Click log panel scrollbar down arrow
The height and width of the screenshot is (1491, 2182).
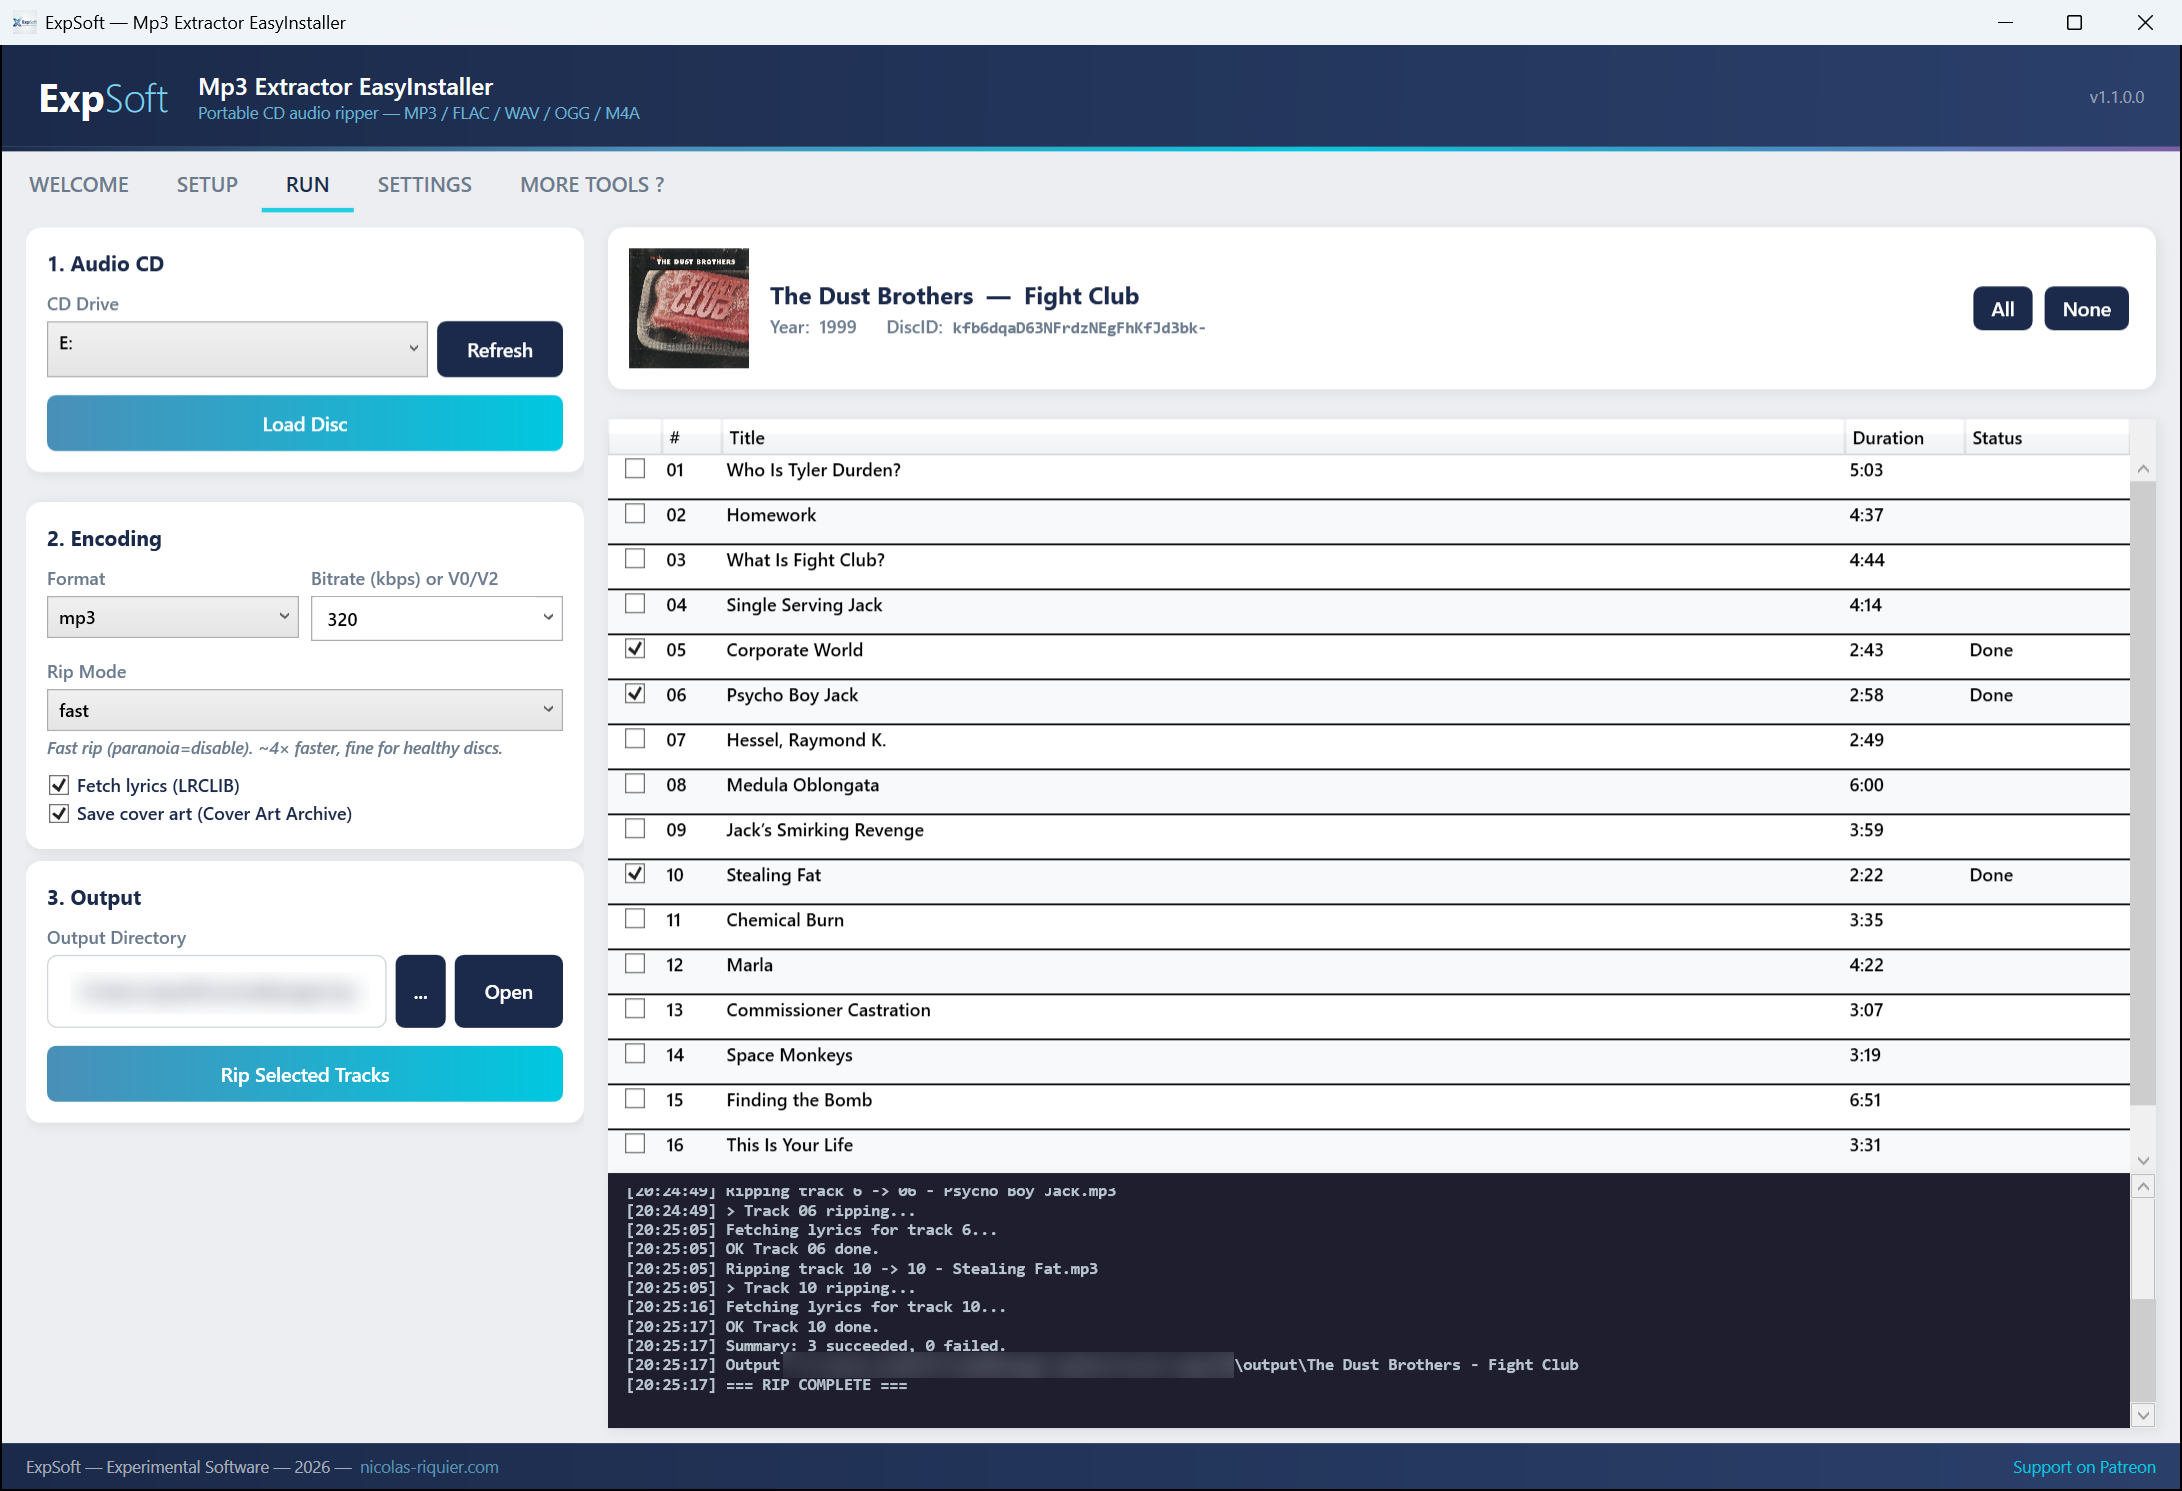(2143, 1414)
